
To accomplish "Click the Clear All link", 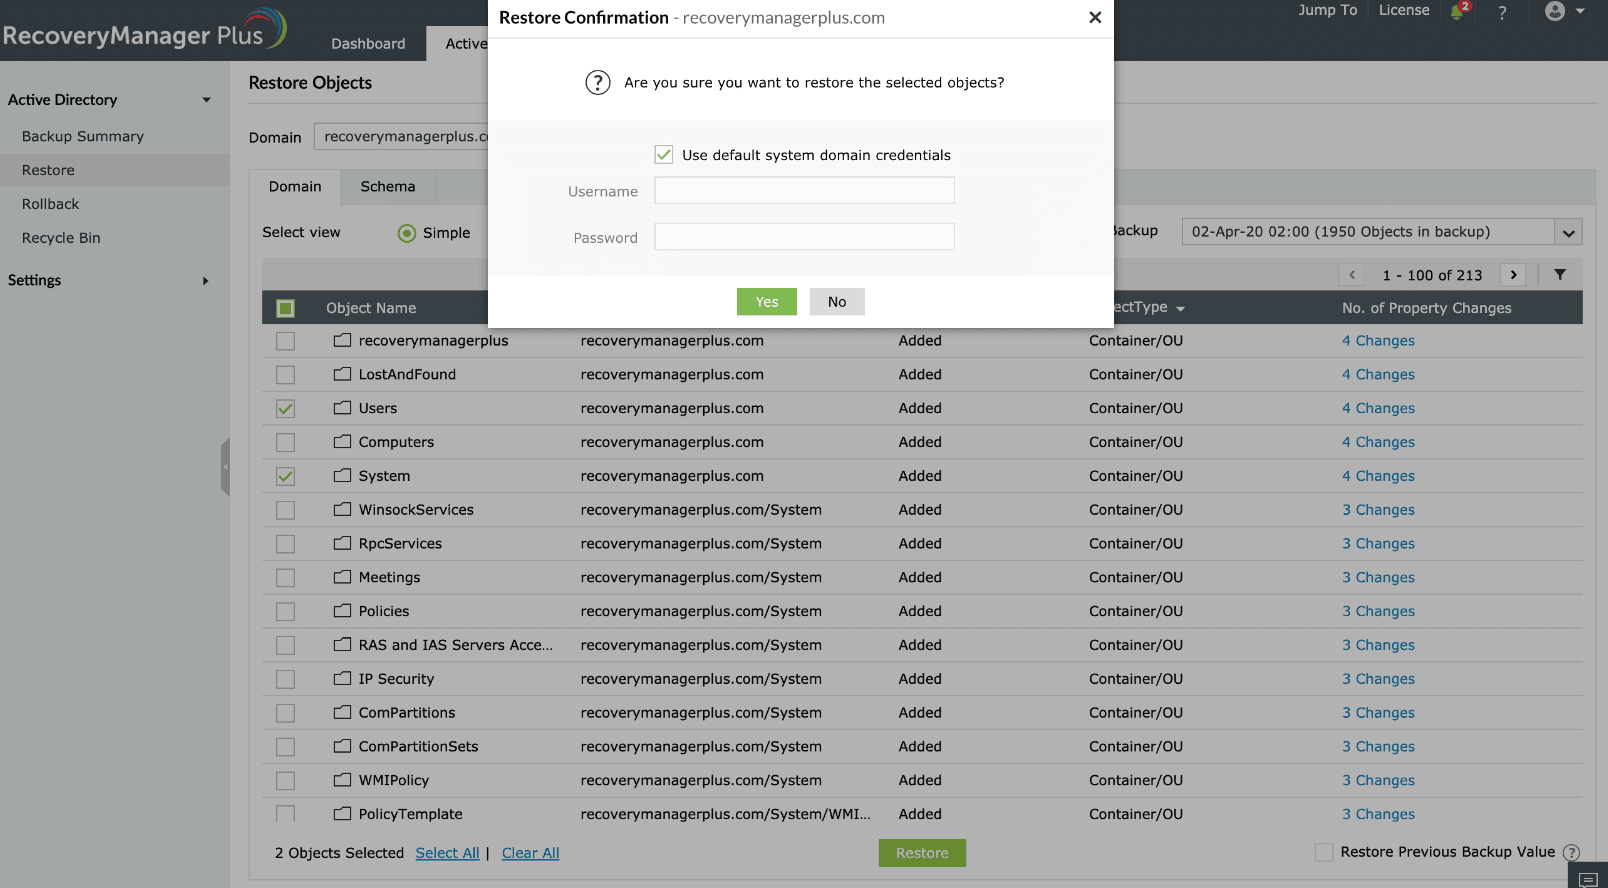I will pos(531,853).
